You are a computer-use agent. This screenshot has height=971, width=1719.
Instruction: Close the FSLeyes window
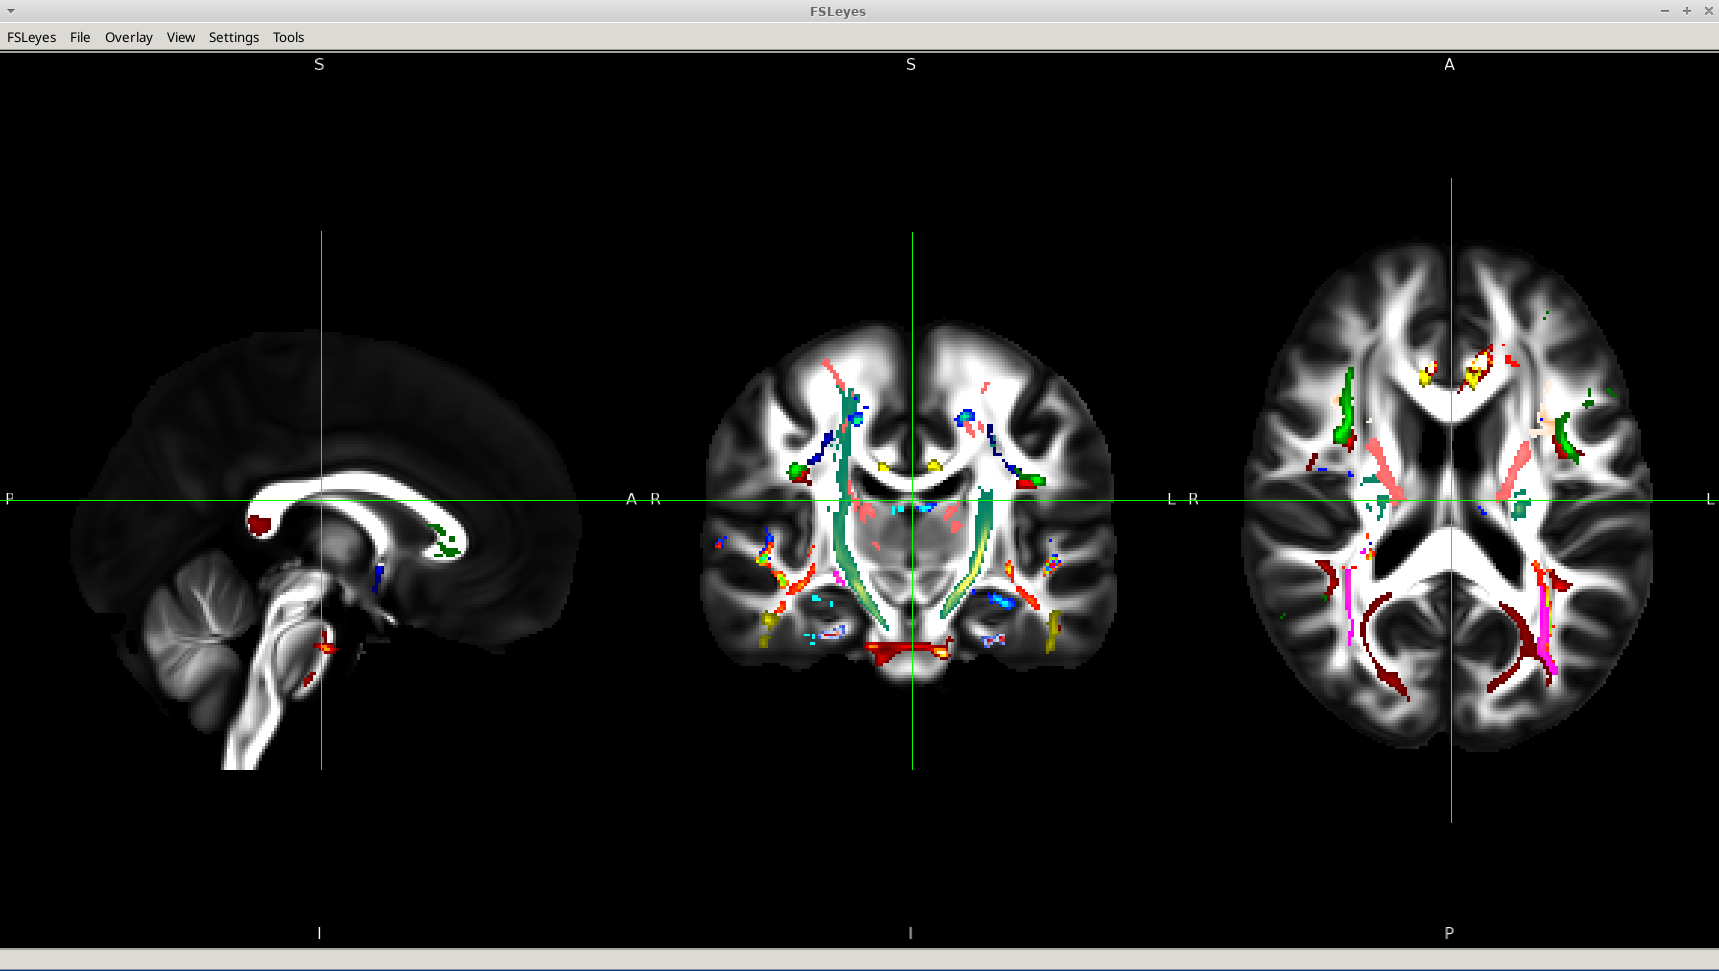click(1708, 11)
